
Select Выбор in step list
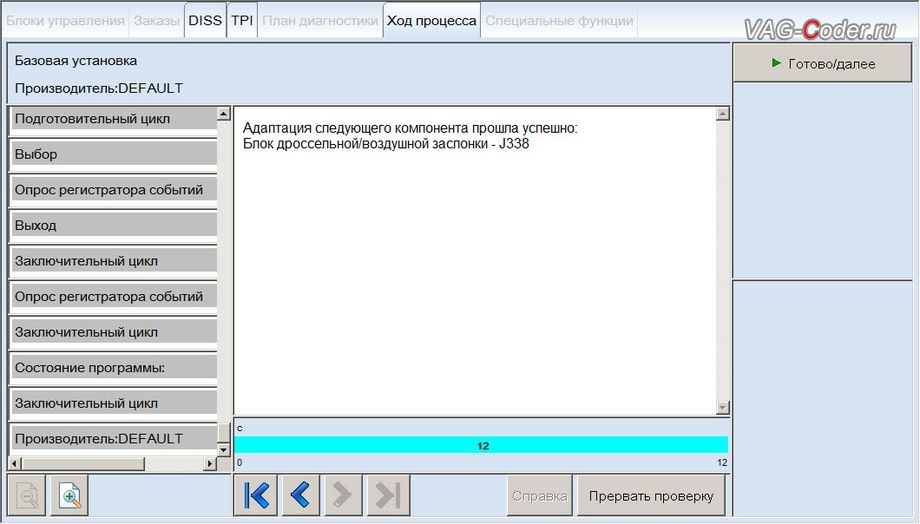[x=113, y=154]
